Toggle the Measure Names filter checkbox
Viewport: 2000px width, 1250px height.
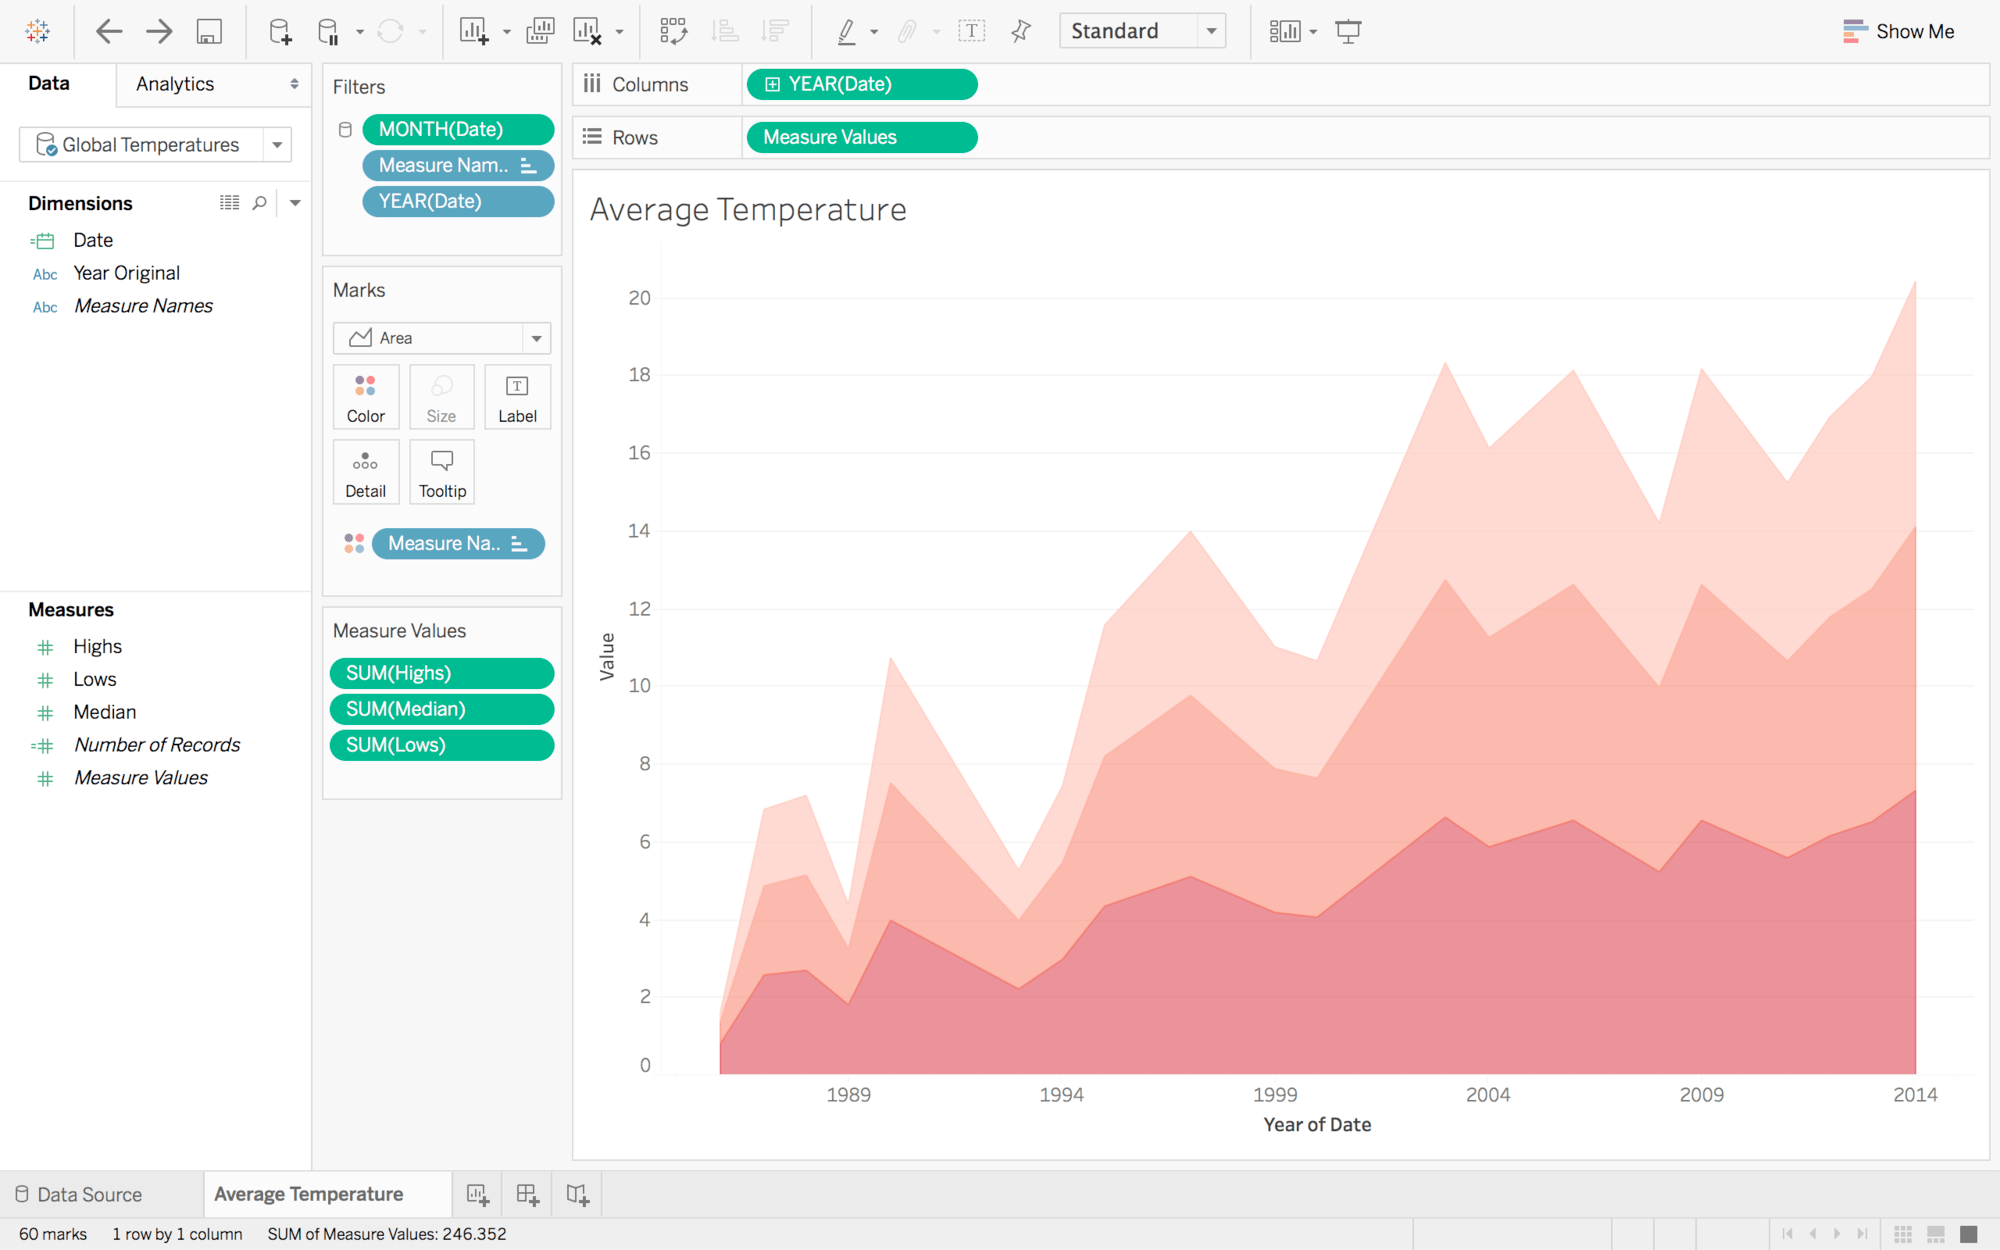(x=346, y=166)
